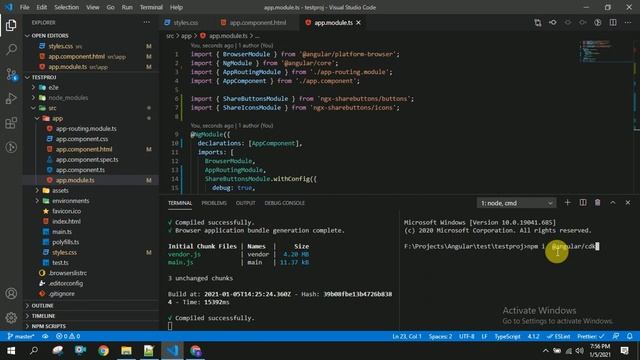640x360 pixels.
Task: Open the Run and Debug view
Action: (11, 98)
